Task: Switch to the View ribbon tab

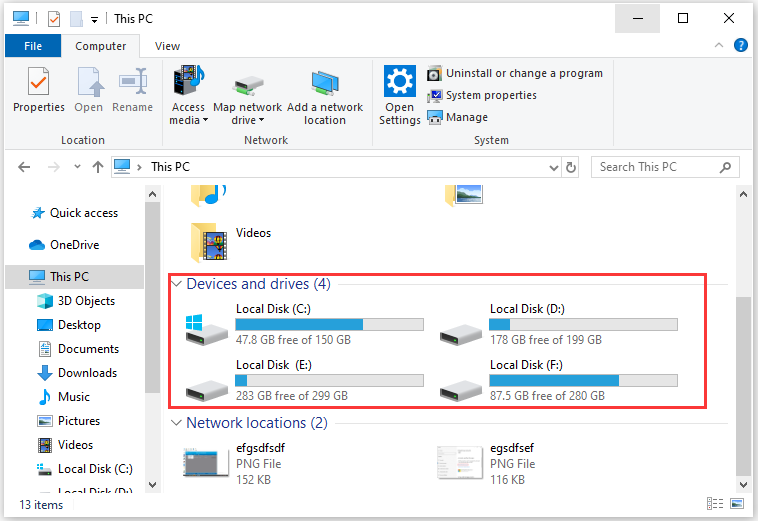Action: (x=167, y=46)
